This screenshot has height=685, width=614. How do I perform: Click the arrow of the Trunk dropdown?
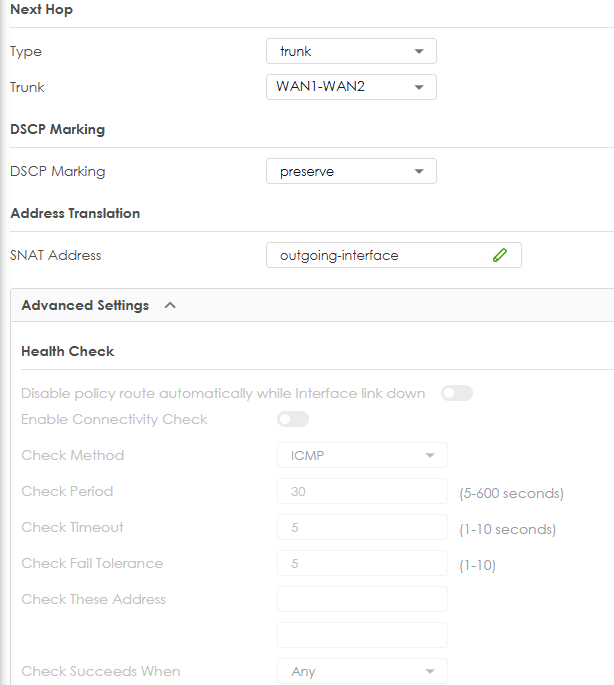419,87
